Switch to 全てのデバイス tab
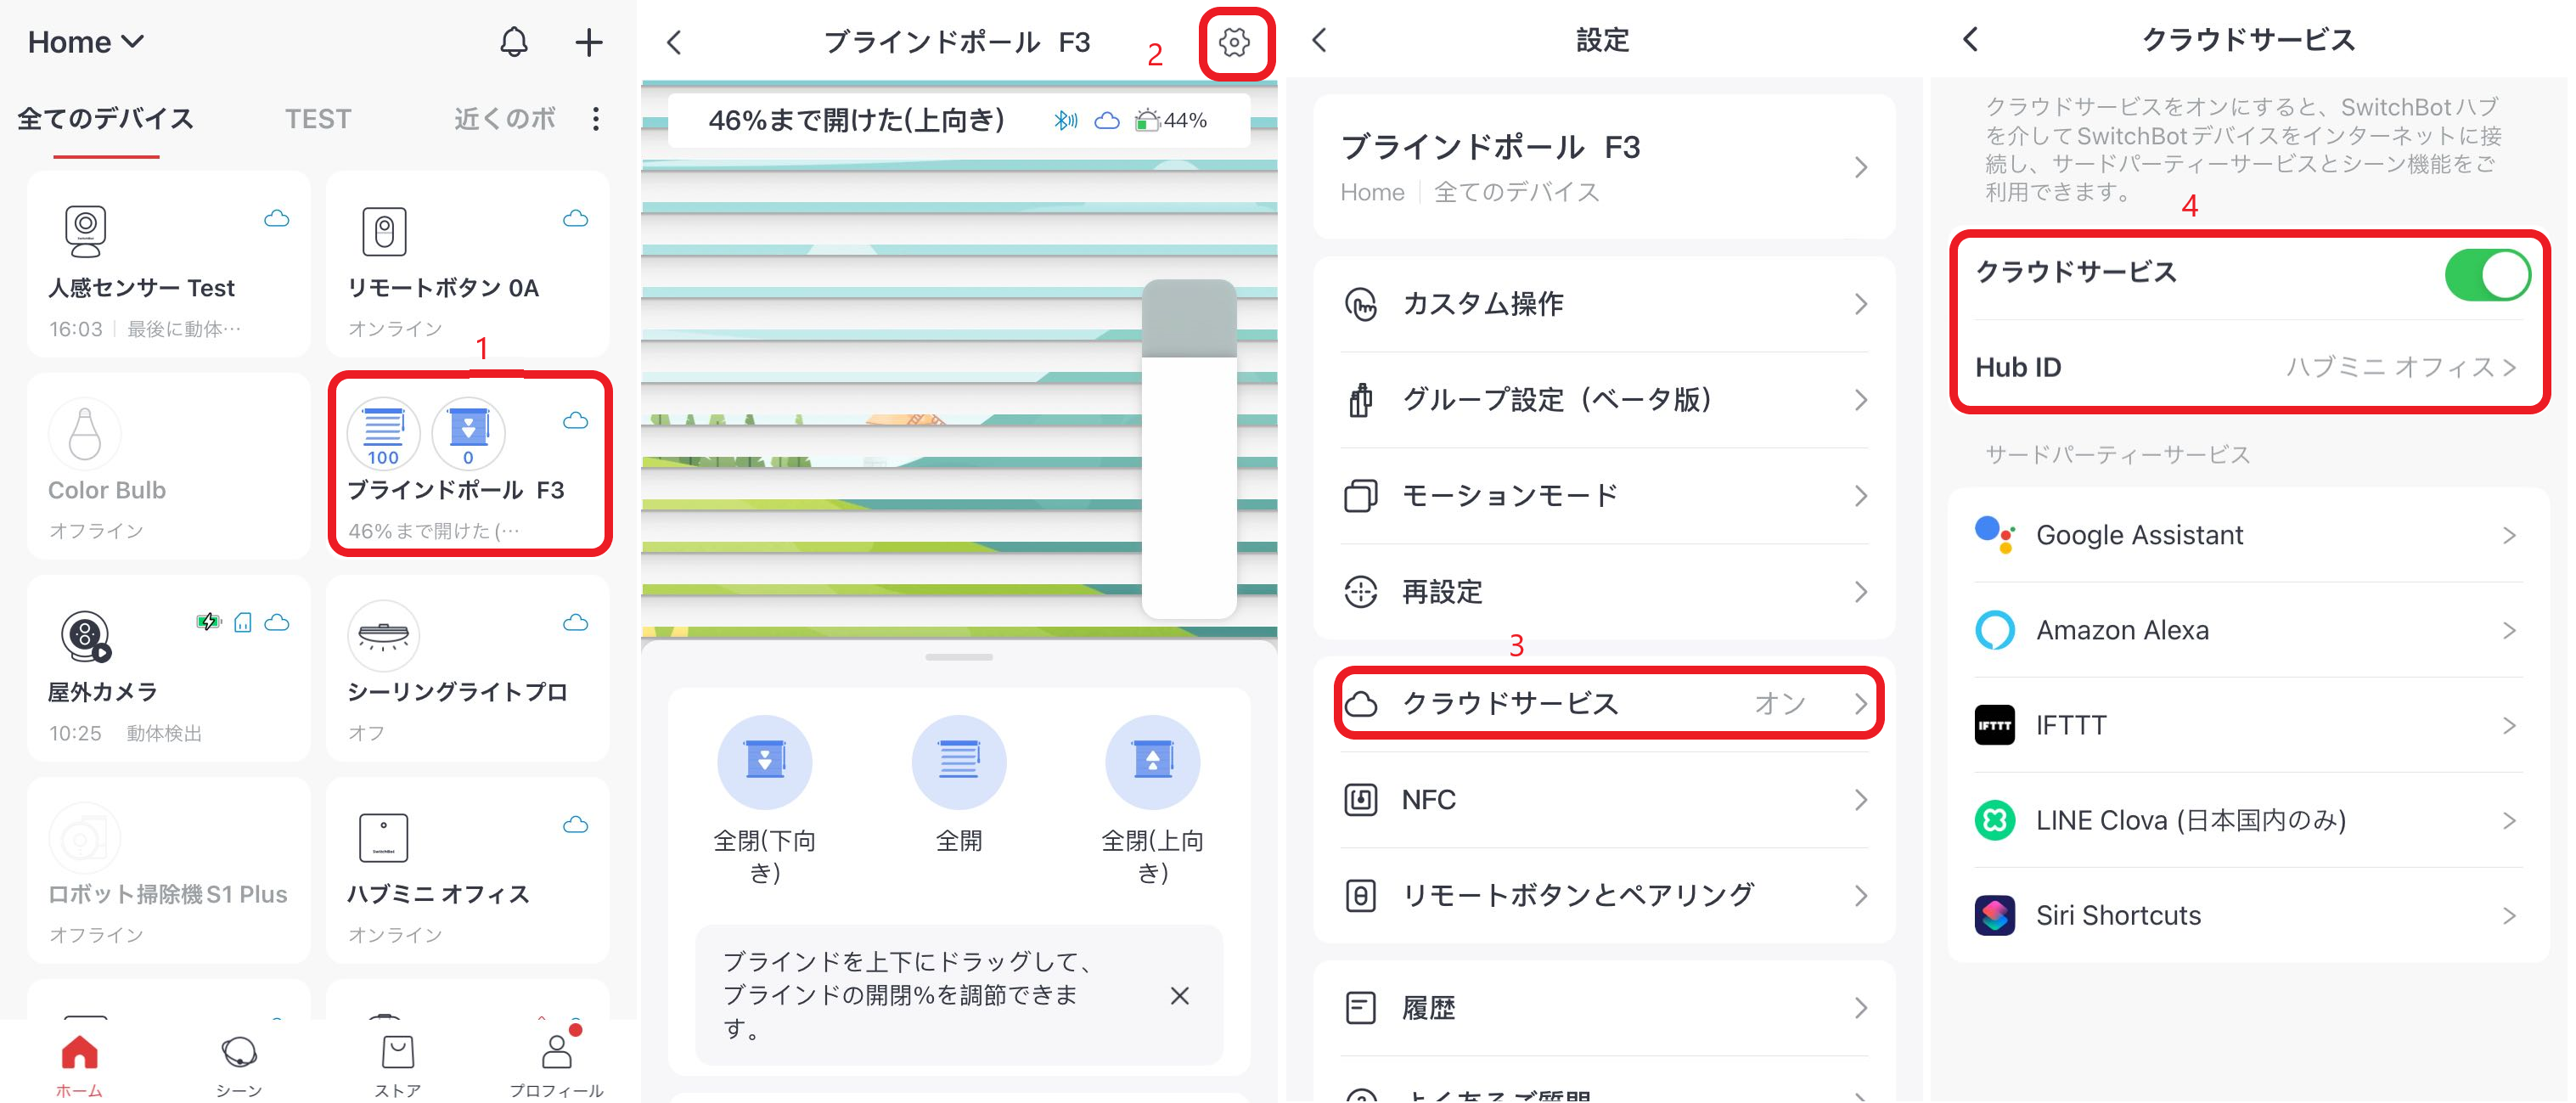2576x1103 pixels. point(106,119)
